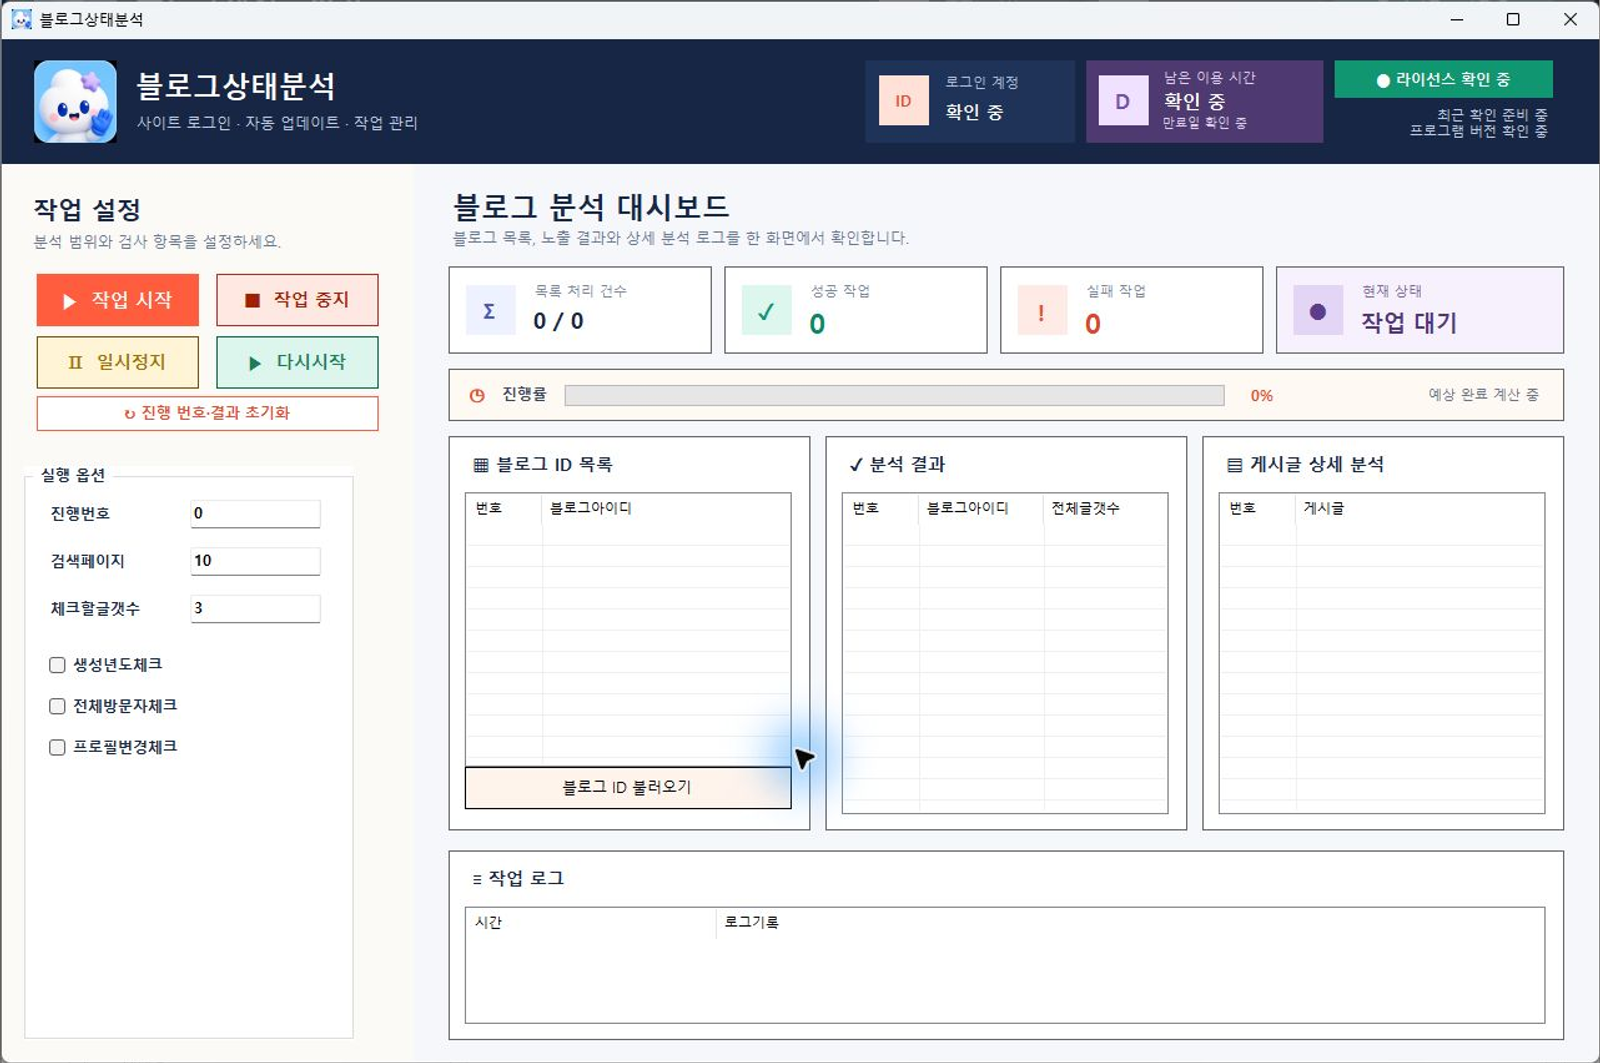Click 프로그램 버전 확인 중 status text
The image size is (1600, 1063).
1478,131
